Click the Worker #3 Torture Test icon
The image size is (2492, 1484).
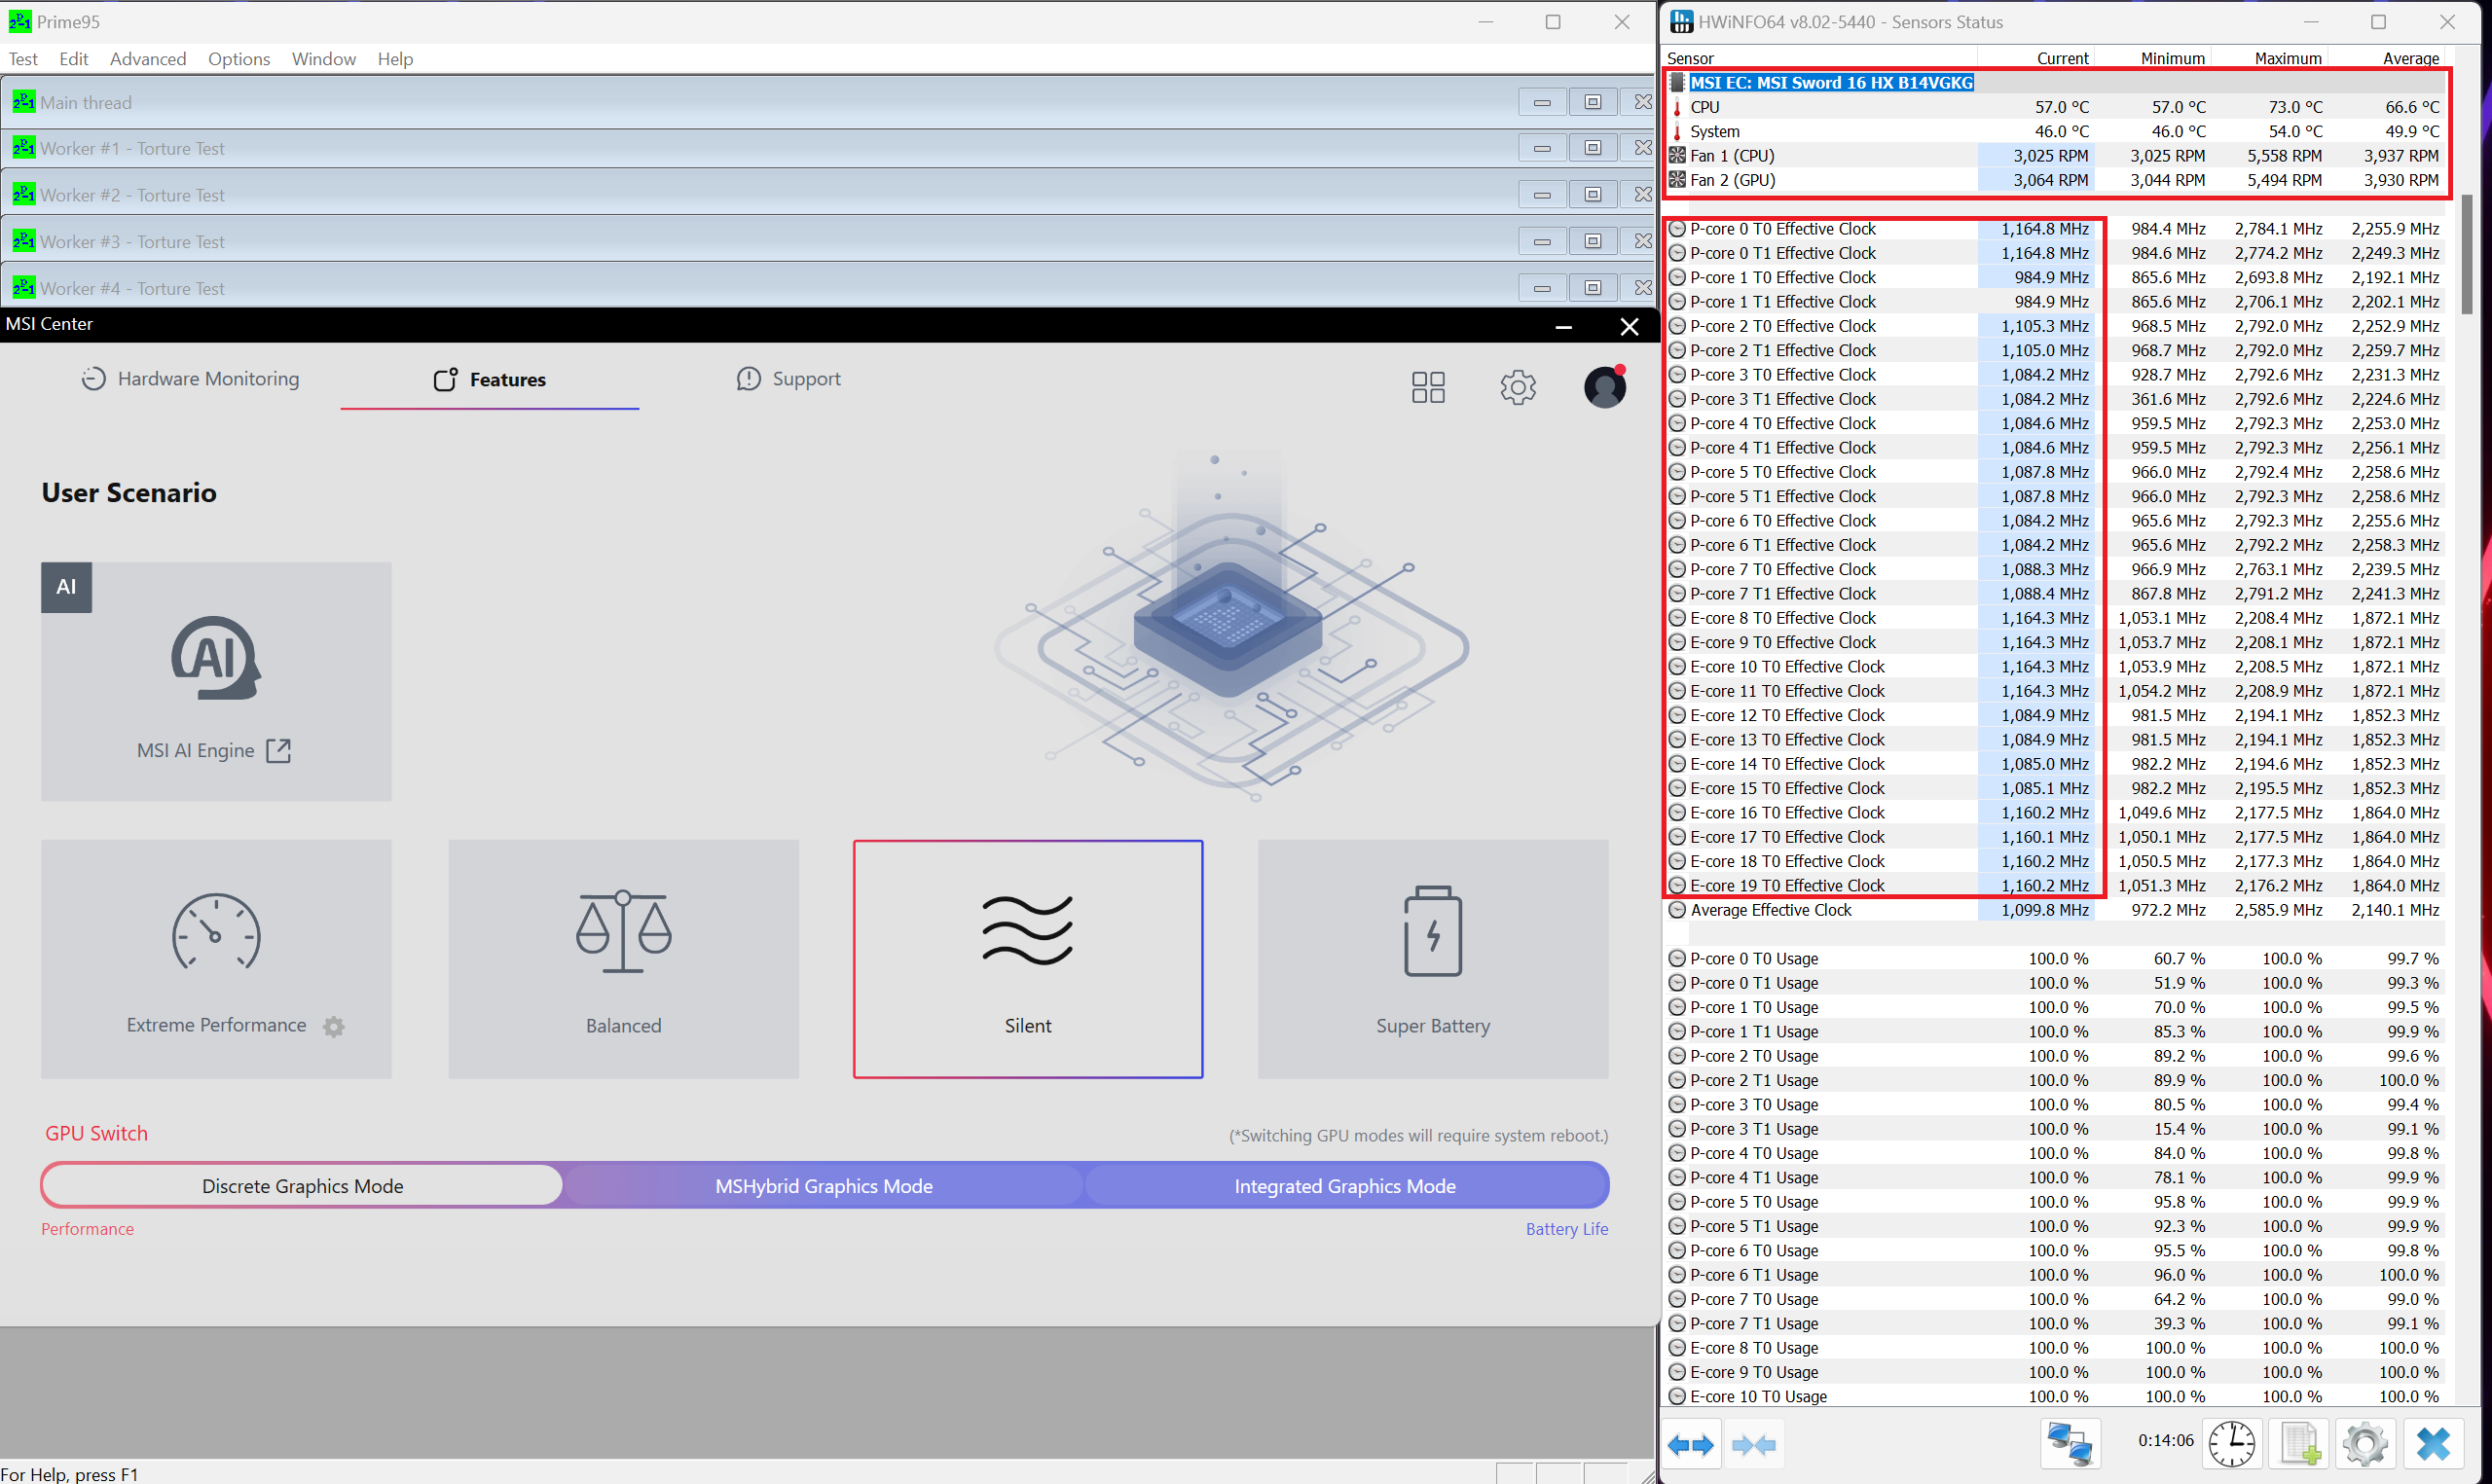pyautogui.click(x=24, y=241)
